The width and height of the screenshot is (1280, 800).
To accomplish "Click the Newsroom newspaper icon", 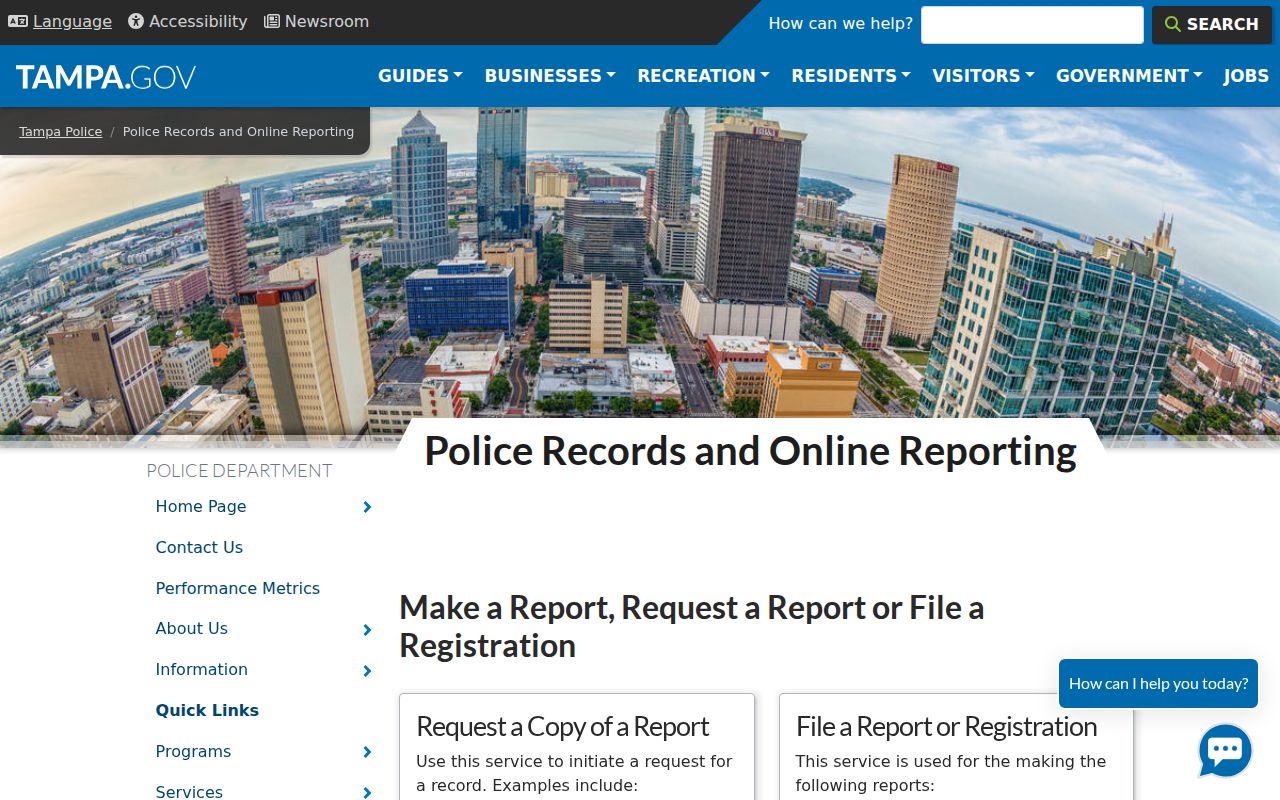I will click(272, 21).
